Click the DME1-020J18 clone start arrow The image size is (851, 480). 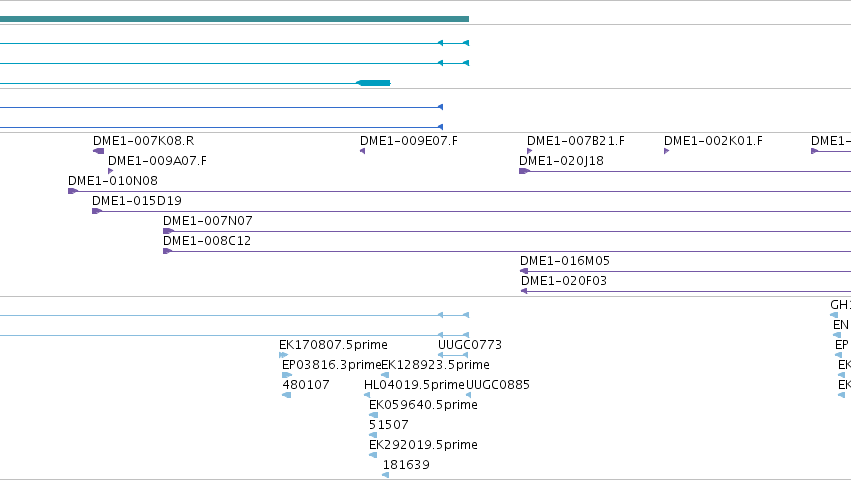tap(524, 171)
